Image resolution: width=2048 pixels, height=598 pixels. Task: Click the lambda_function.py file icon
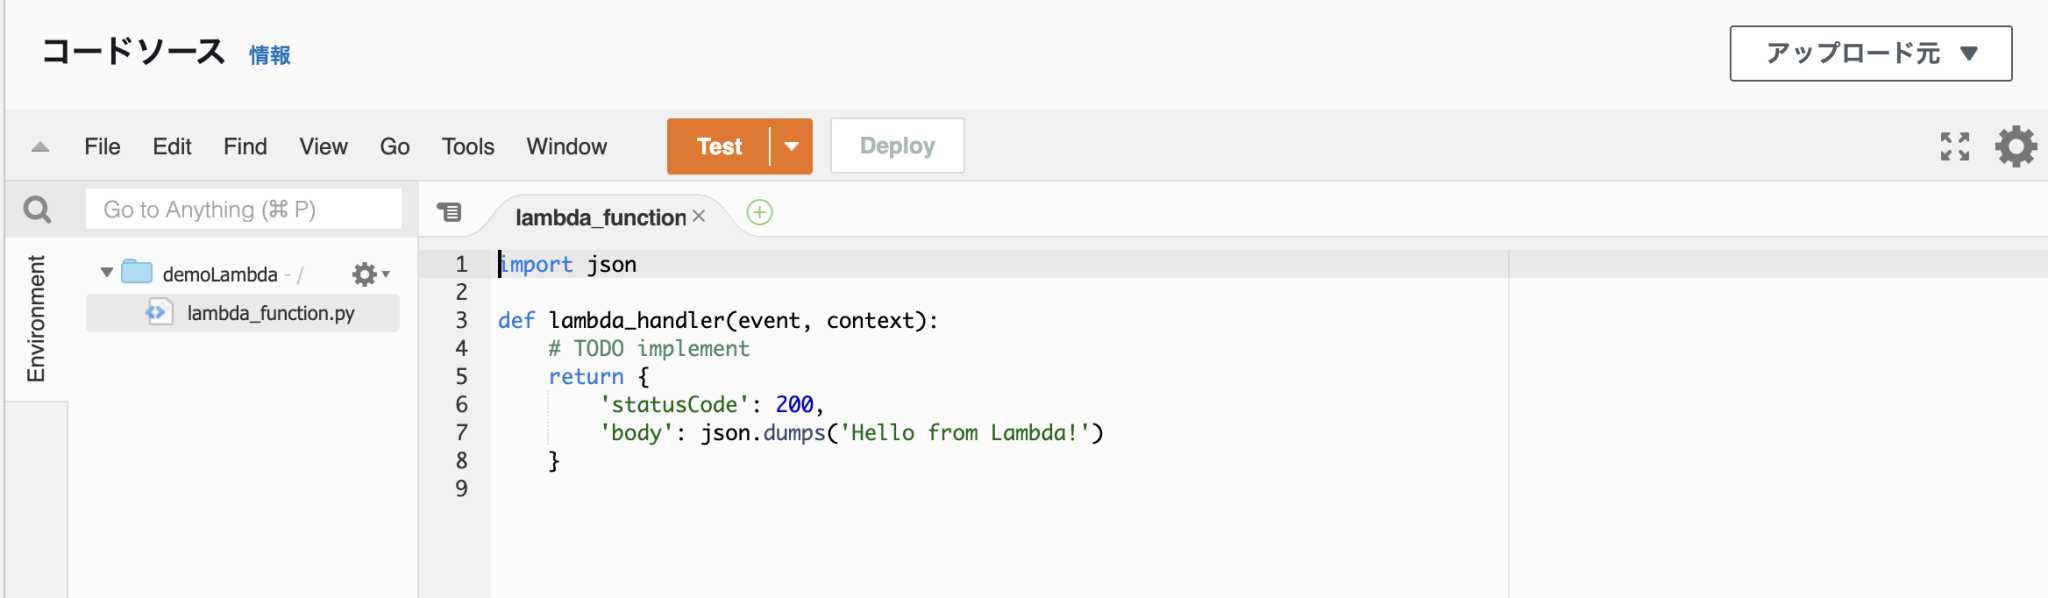point(158,312)
